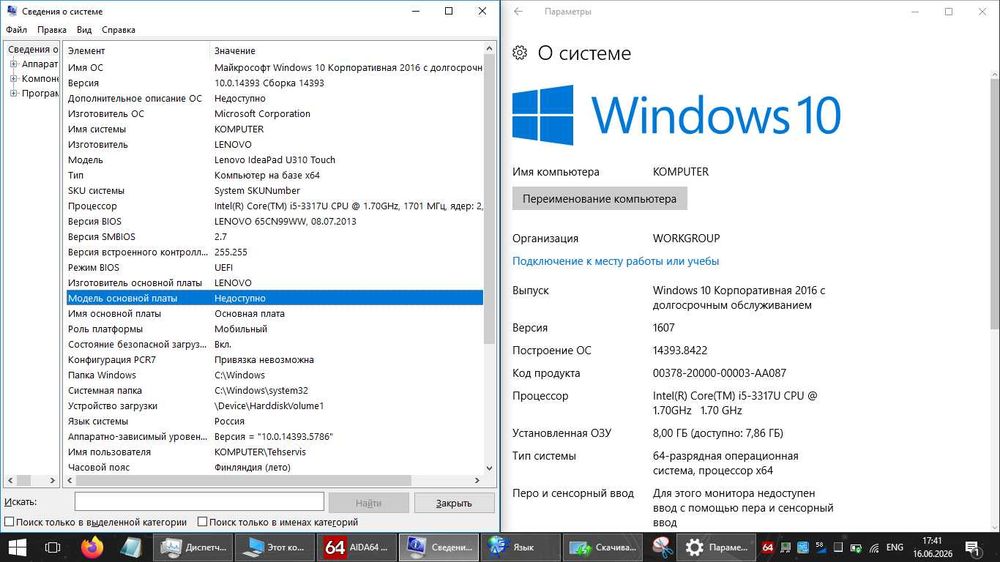Screen dimensions: 1000x562
Task: Open the Правка menu
Action: [x=52, y=29]
